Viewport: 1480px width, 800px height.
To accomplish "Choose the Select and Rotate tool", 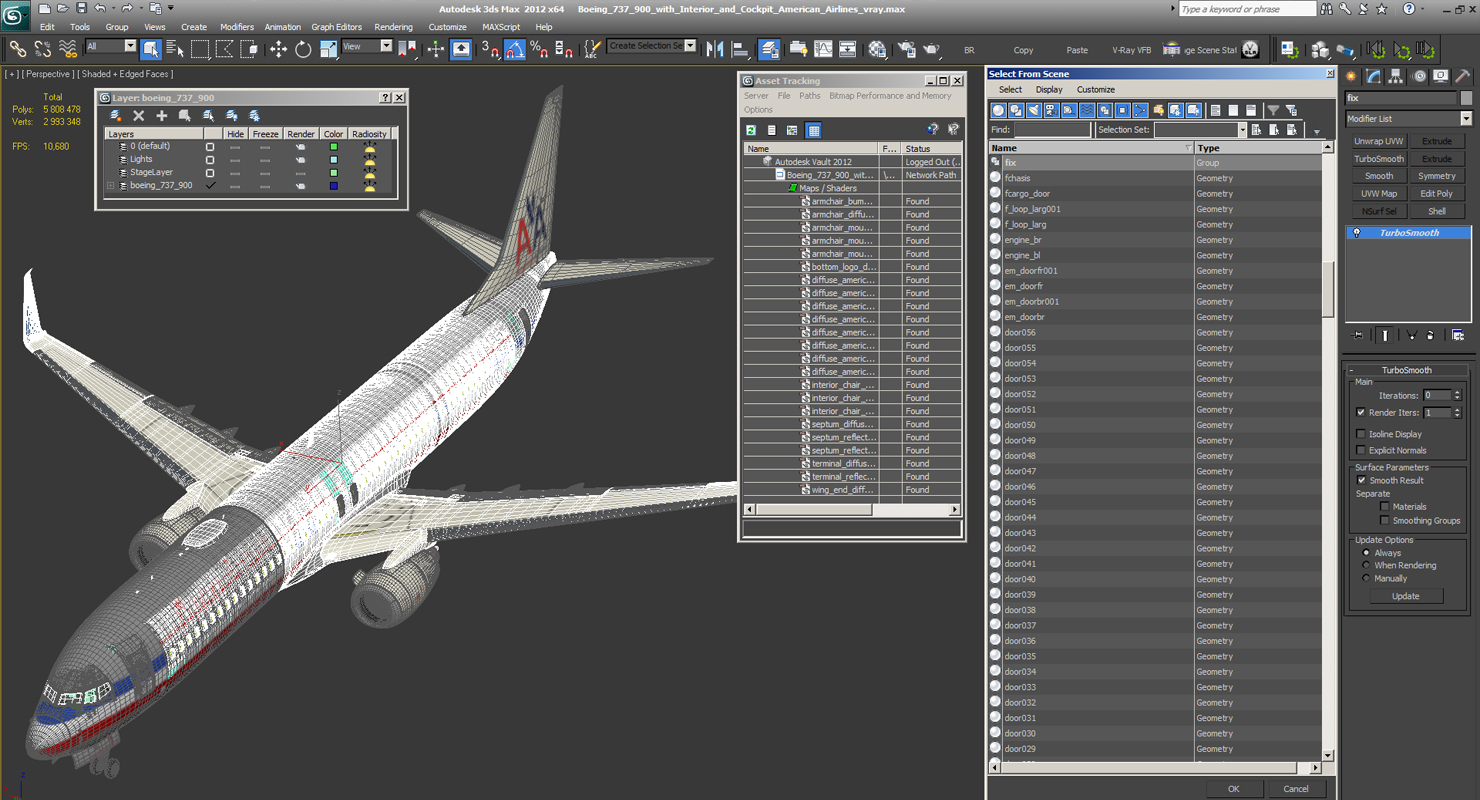I will click(303, 49).
